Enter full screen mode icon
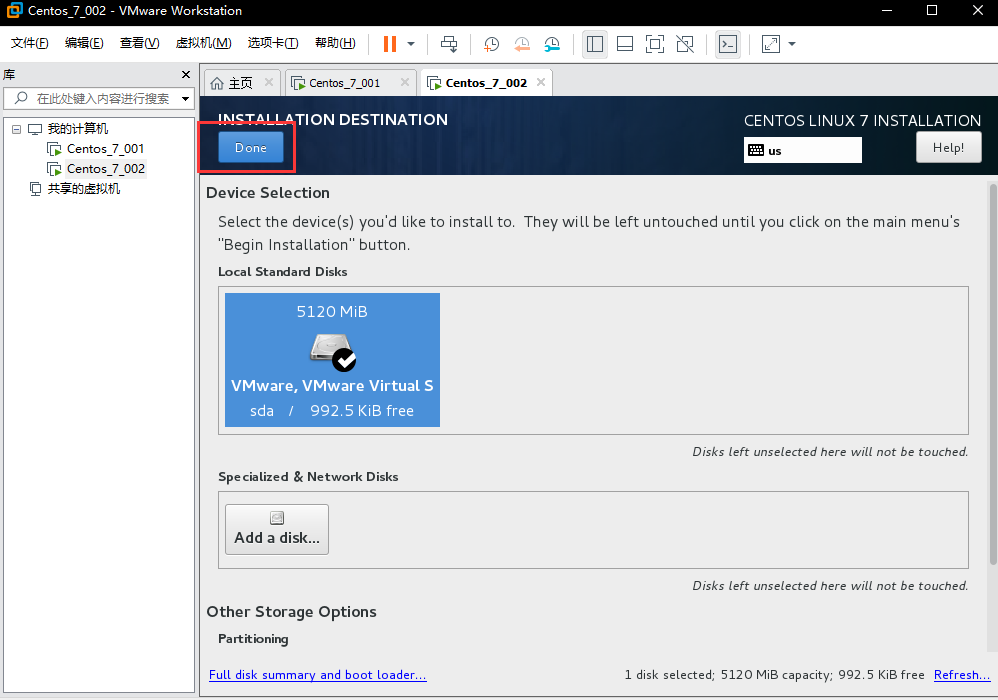This screenshot has height=700, width=998. (x=655, y=44)
